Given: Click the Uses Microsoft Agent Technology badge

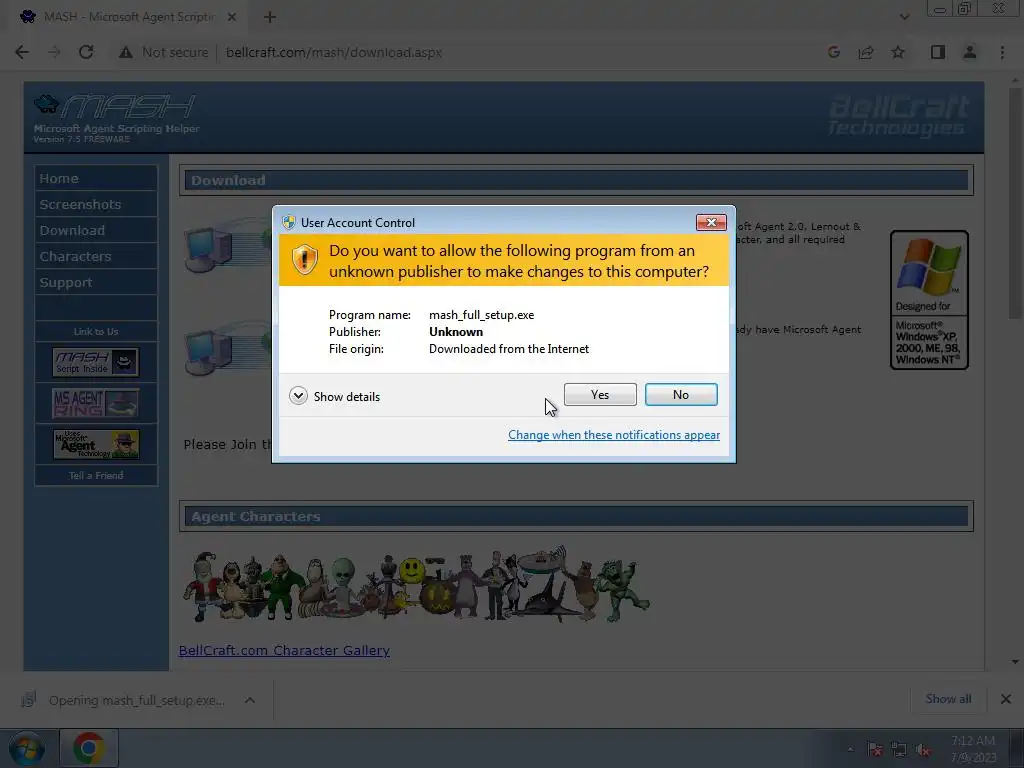Looking at the screenshot, I should pyautogui.click(x=96, y=444).
